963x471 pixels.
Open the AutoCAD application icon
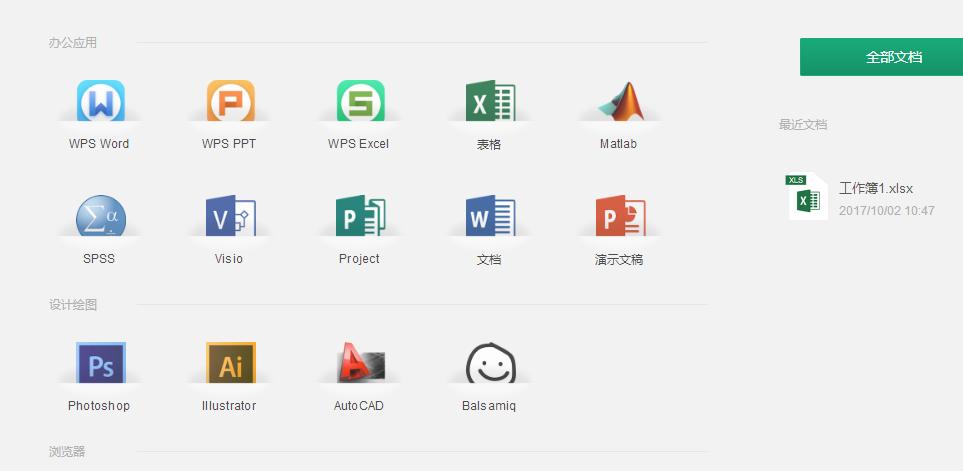point(361,362)
